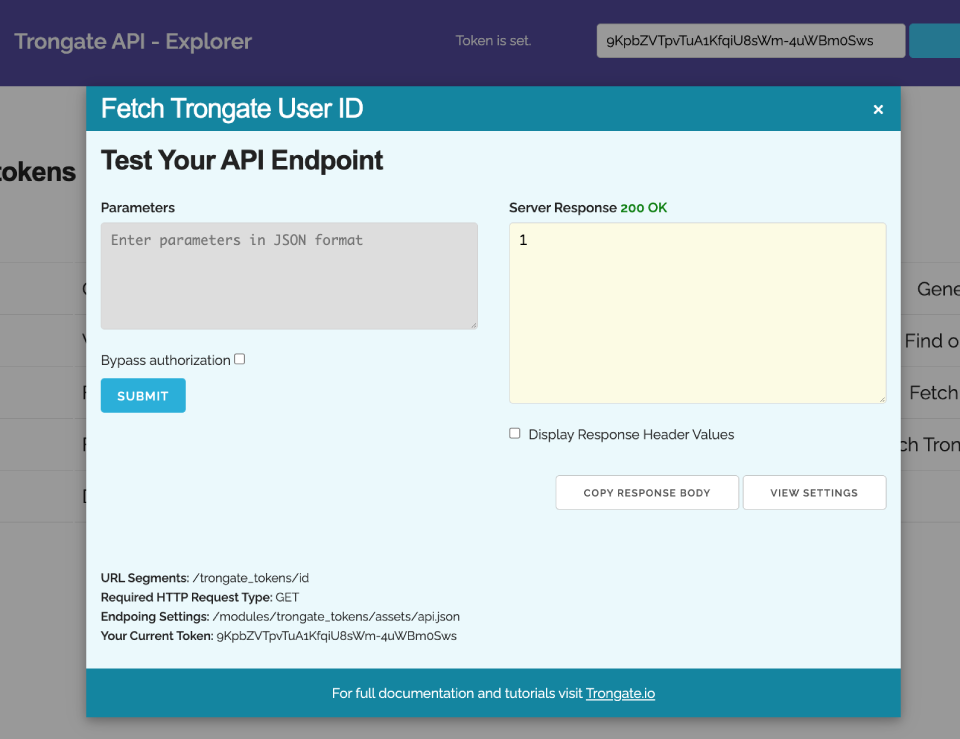
Task: Toggle the Bypass authorization checkbox
Action: (239, 359)
